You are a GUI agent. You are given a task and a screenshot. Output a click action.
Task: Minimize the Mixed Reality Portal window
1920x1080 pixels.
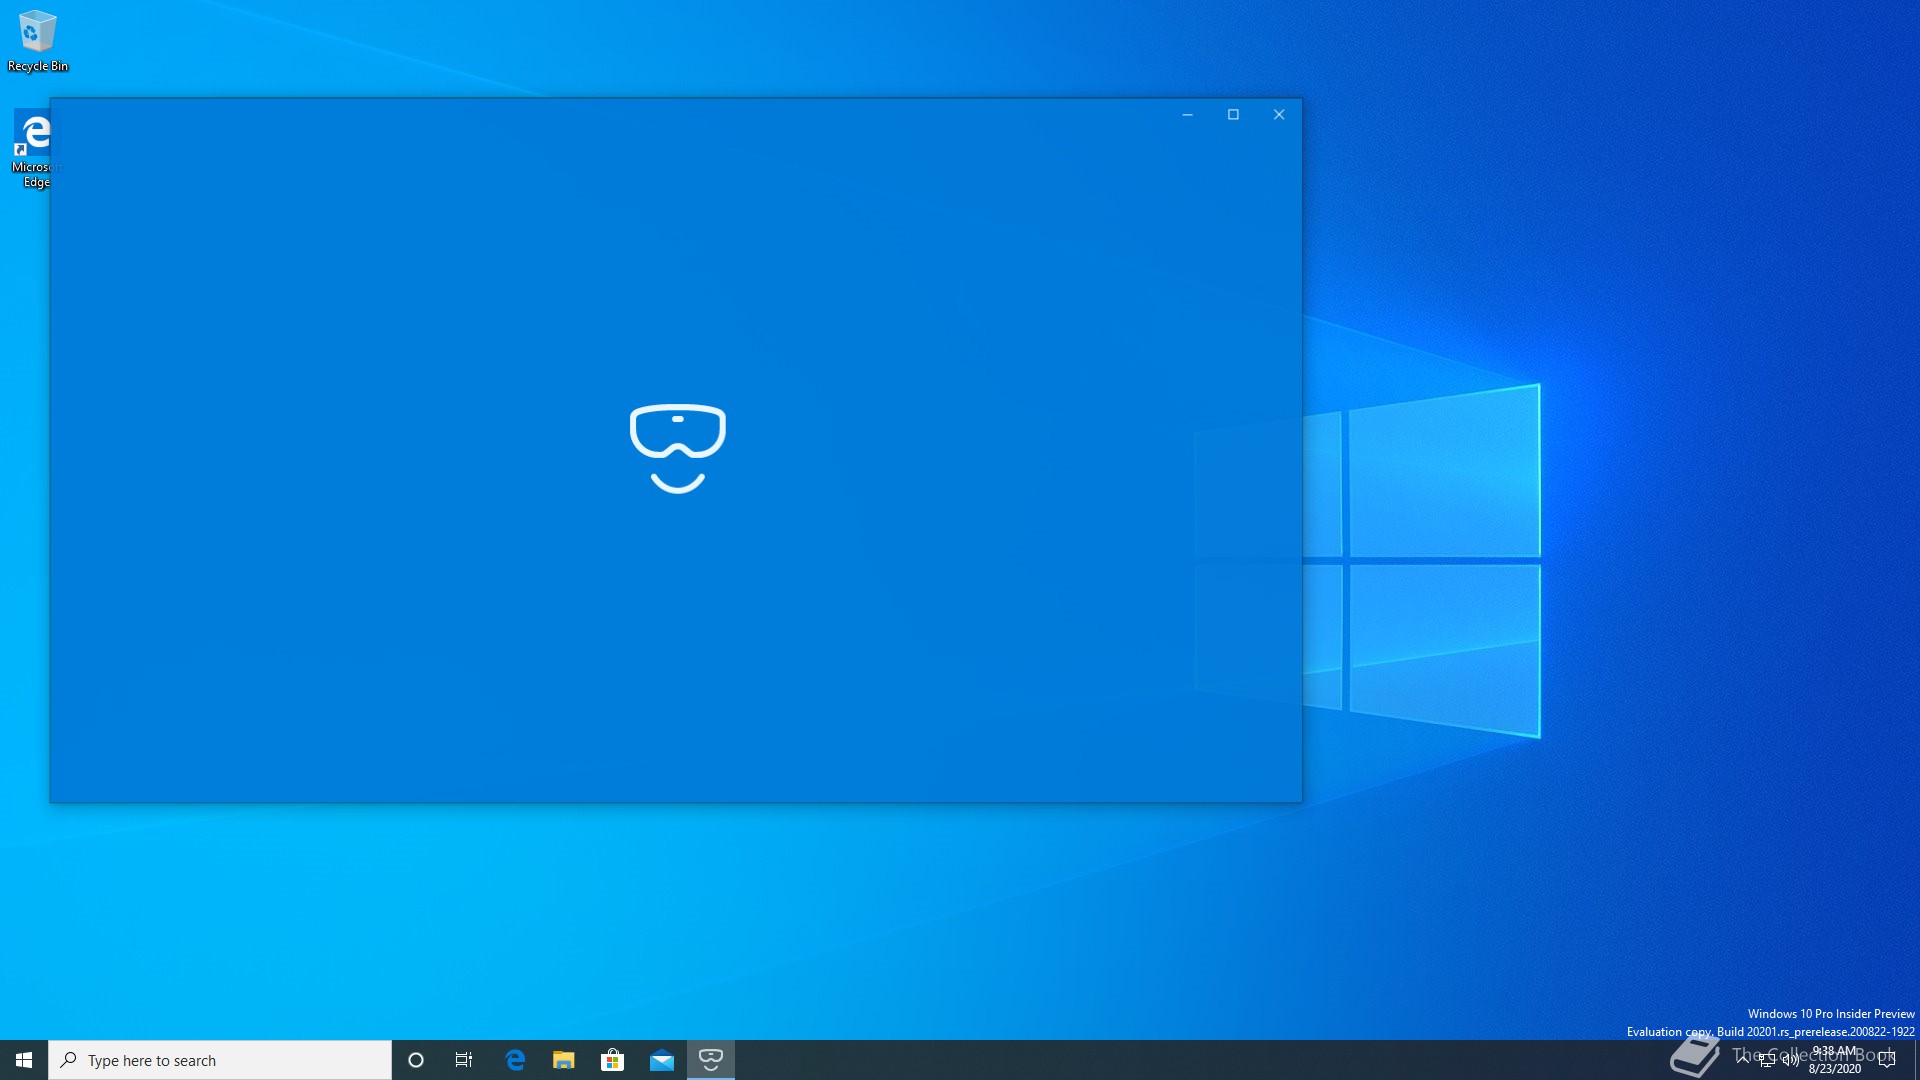(x=1187, y=115)
